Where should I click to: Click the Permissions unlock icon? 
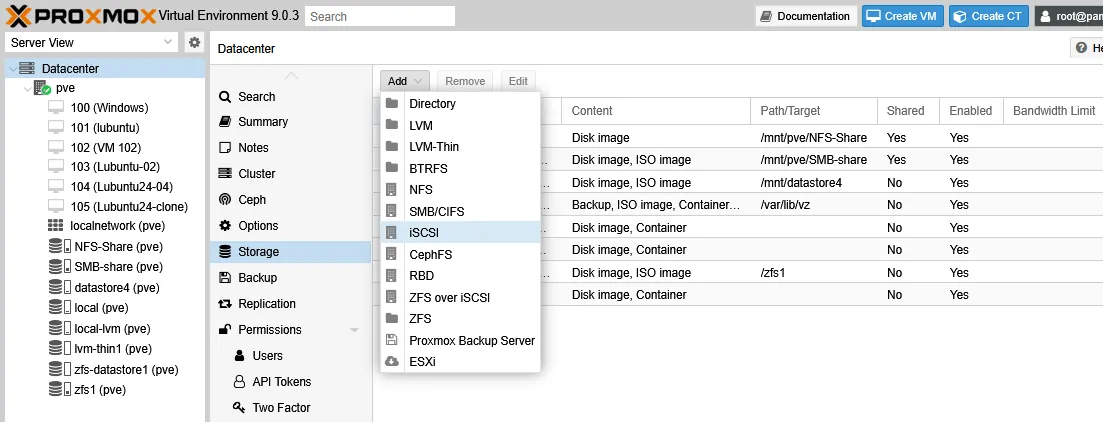tap(225, 329)
